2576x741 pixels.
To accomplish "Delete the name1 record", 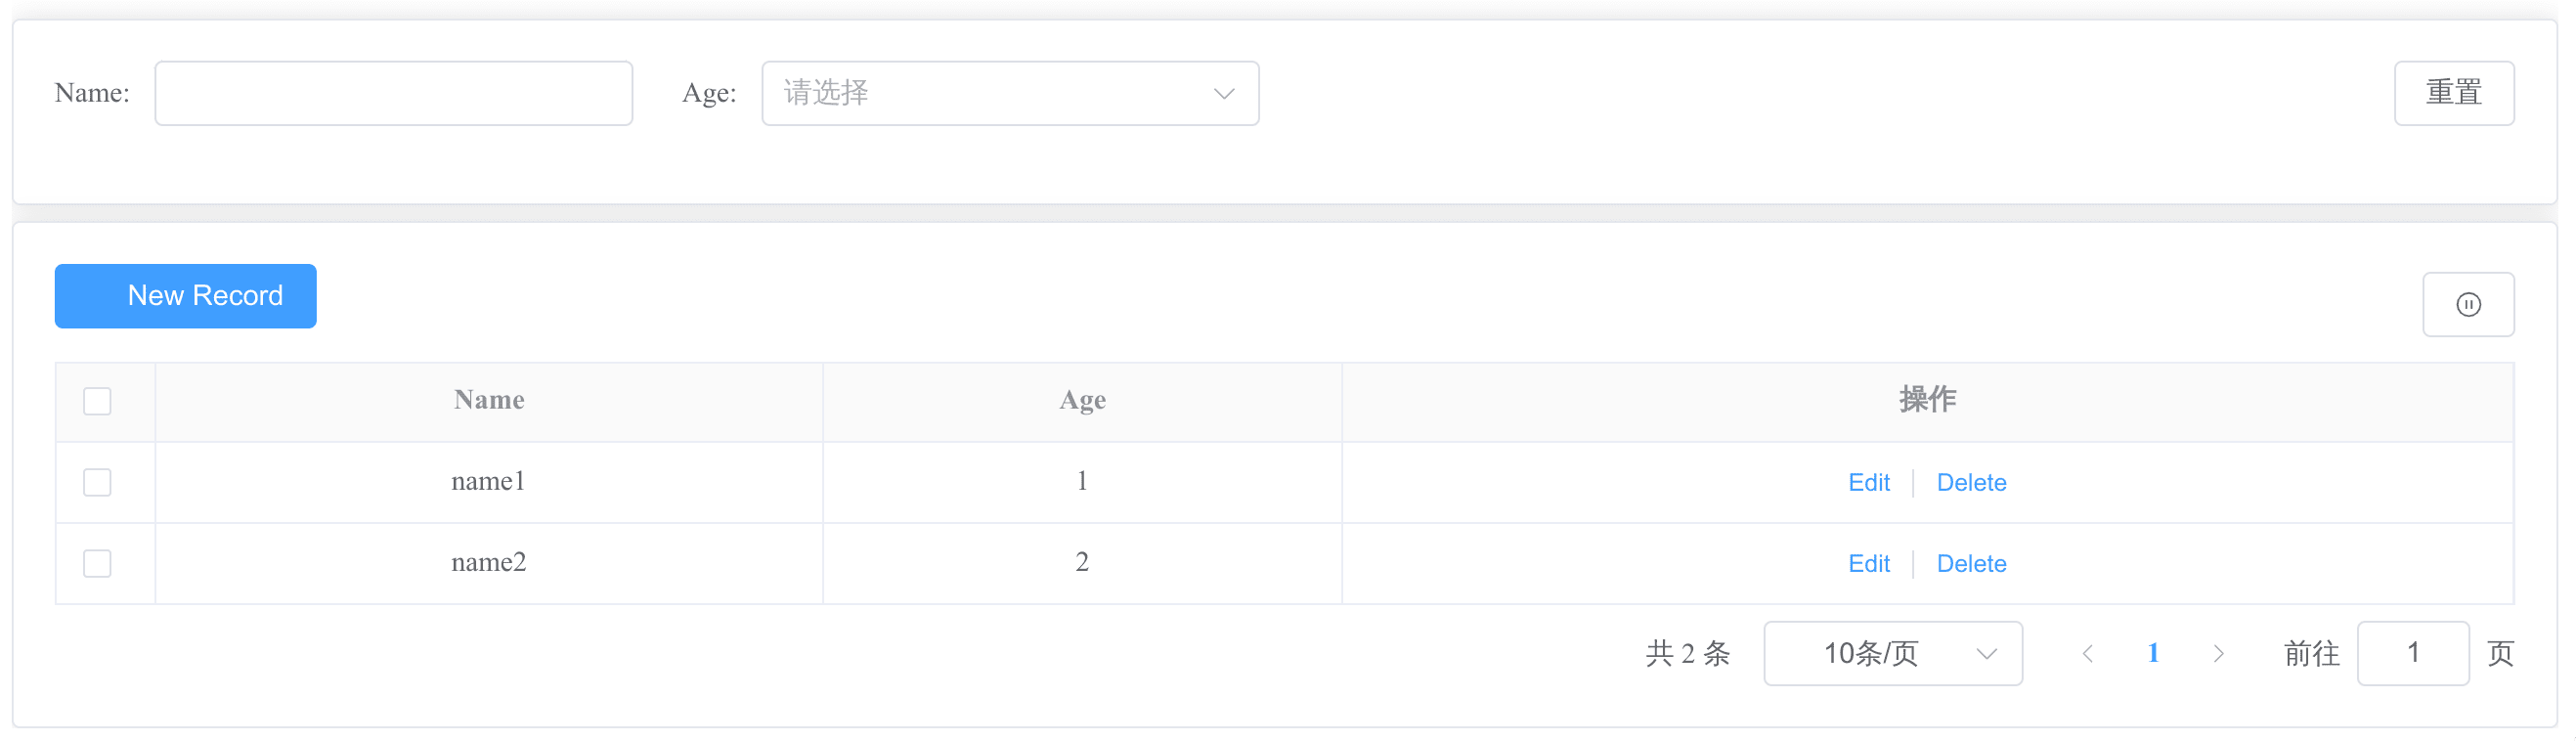I will (1971, 483).
